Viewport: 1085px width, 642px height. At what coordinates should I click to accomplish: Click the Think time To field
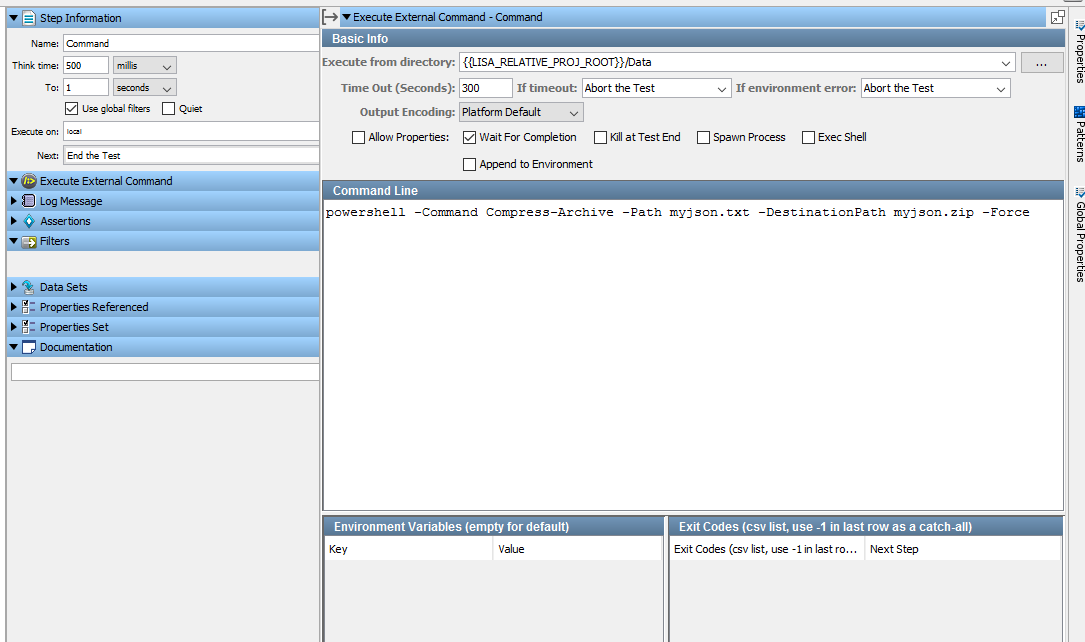click(86, 88)
